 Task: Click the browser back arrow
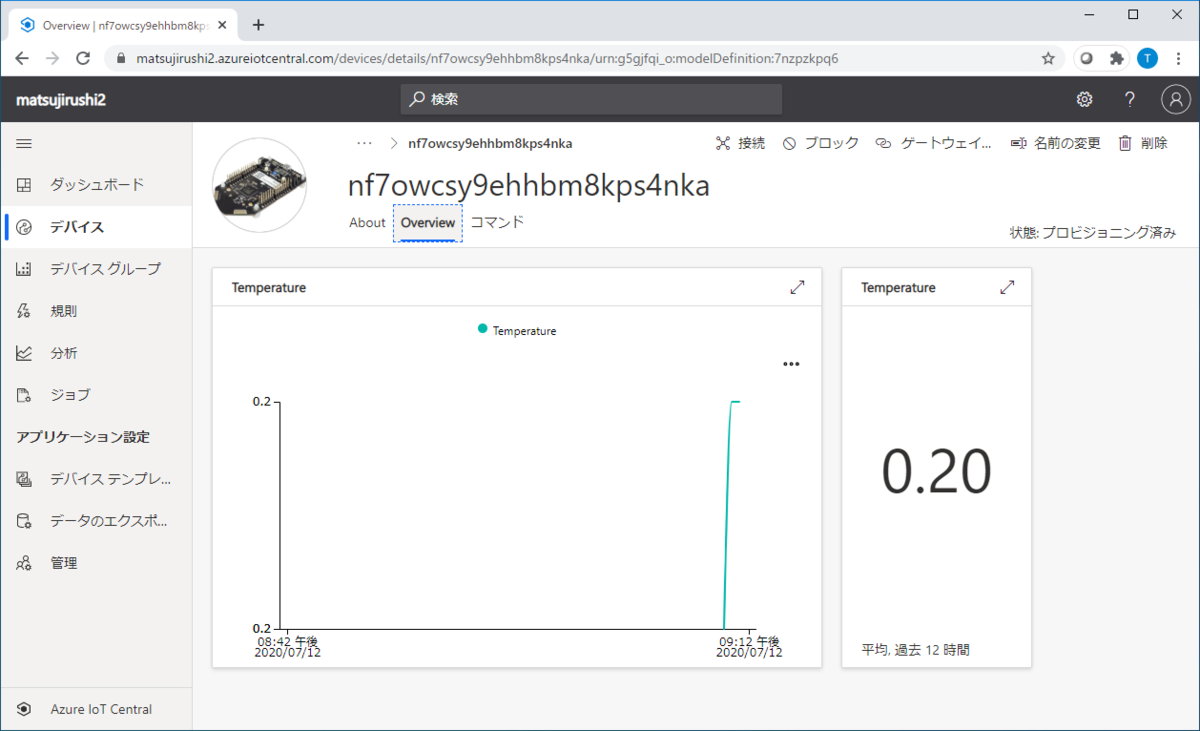(22, 58)
